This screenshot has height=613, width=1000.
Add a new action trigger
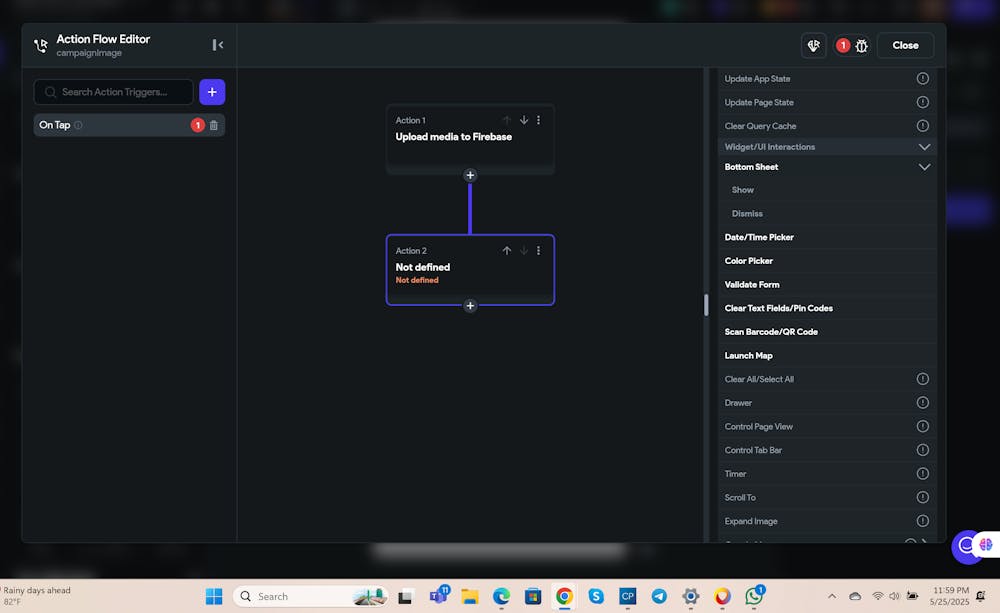[x=212, y=92]
